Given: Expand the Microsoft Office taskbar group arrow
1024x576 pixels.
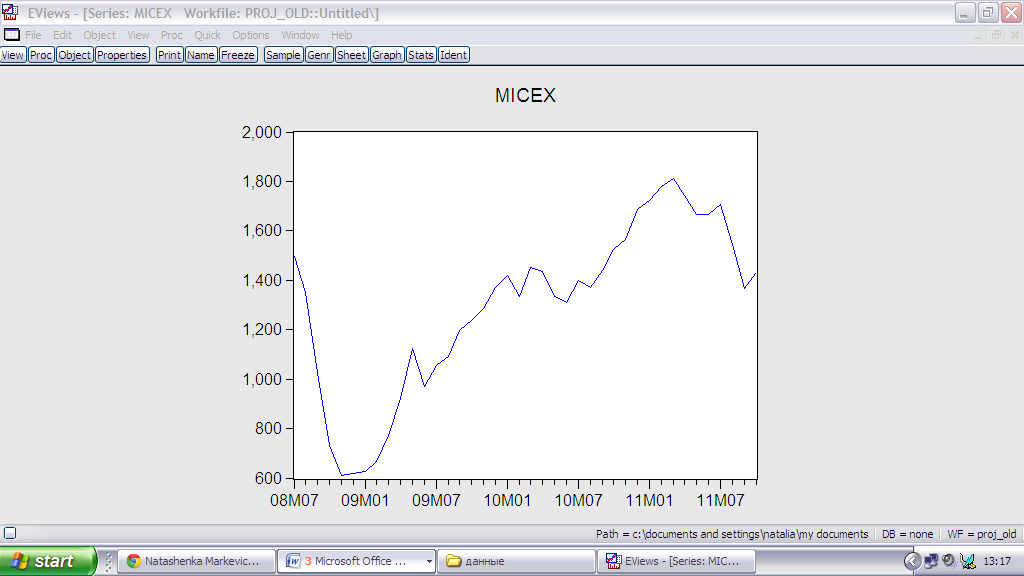Looking at the screenshot, I should (429, 561).
